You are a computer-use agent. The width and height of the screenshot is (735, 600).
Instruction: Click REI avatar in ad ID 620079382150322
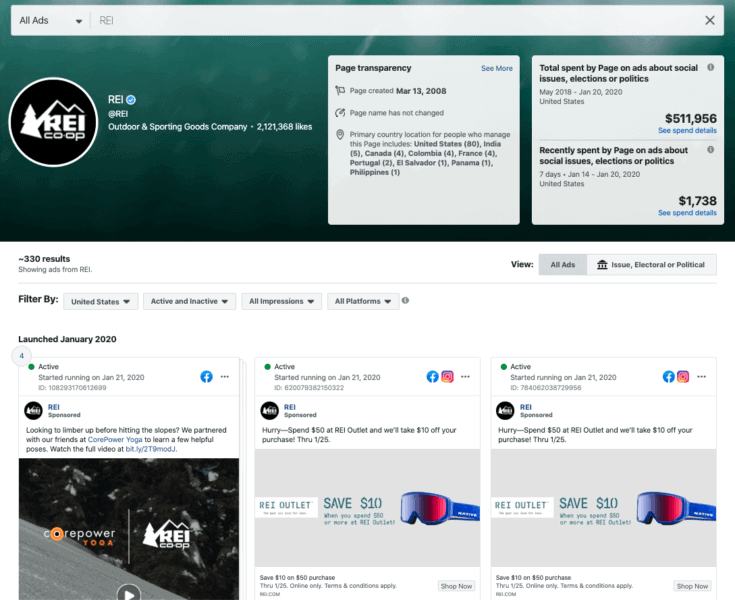pos(270,411)
